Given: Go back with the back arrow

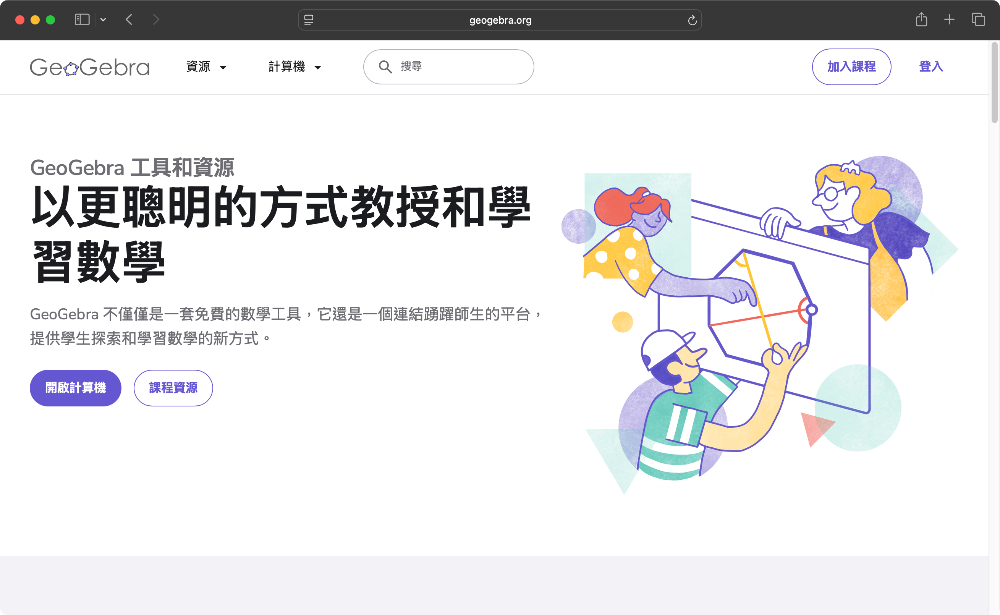Looking at the screenshot, I should click(x=129, y=20).
